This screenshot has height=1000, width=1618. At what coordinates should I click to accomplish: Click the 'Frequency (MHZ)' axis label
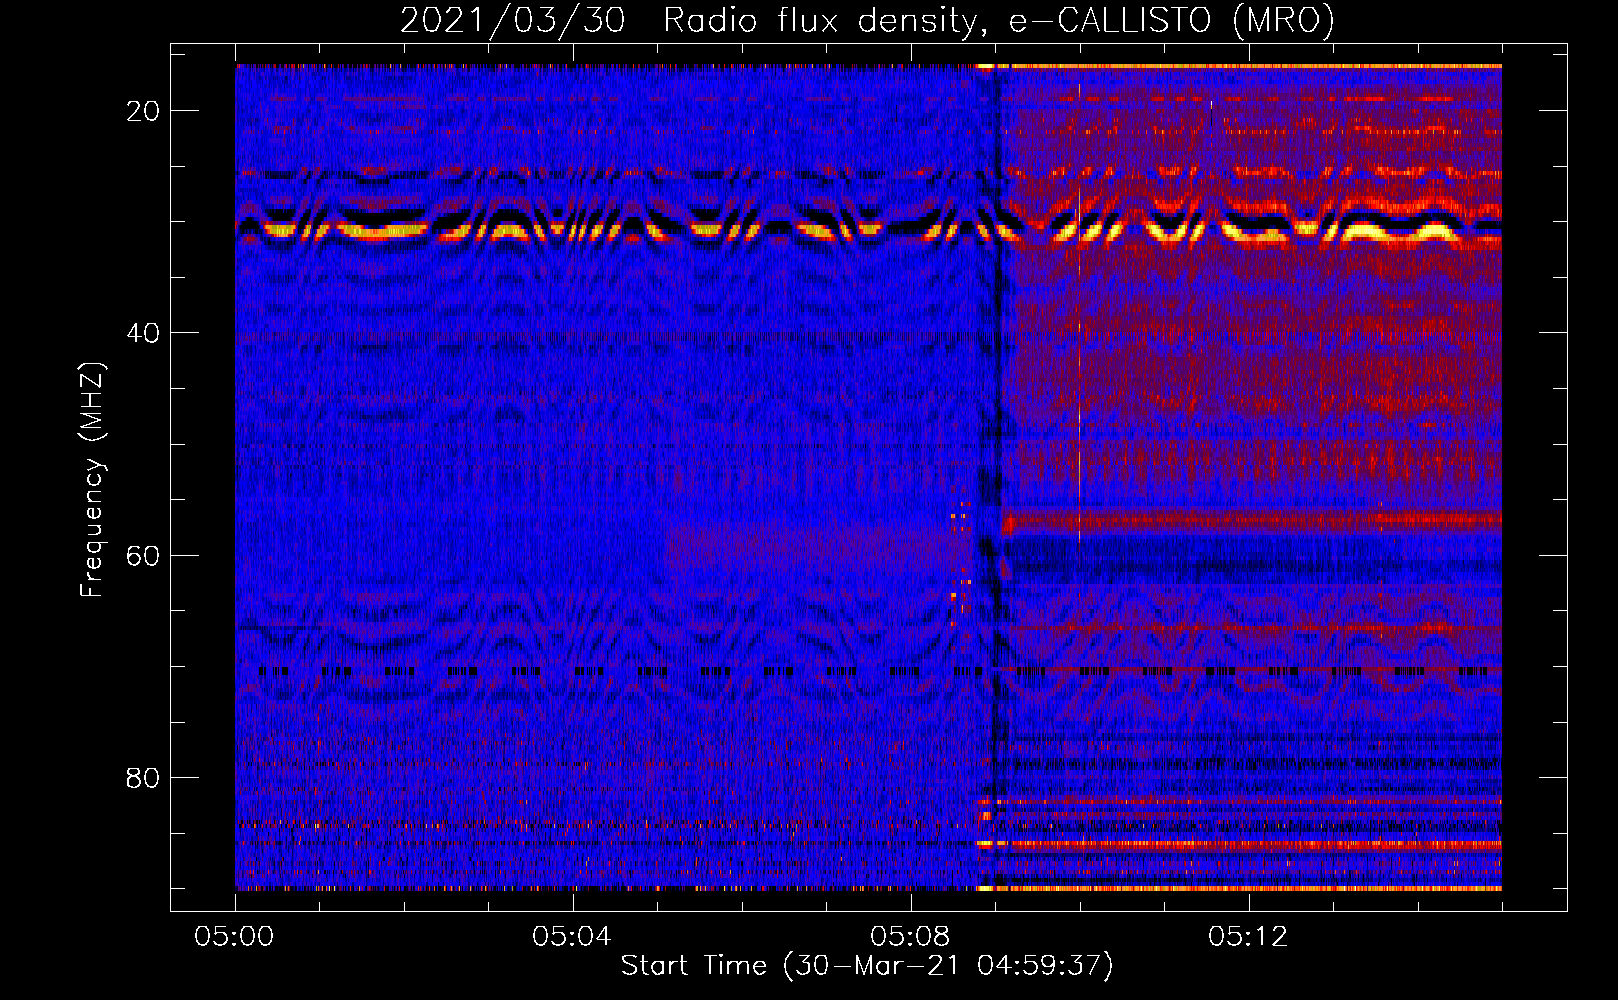(x=92, y=480)
